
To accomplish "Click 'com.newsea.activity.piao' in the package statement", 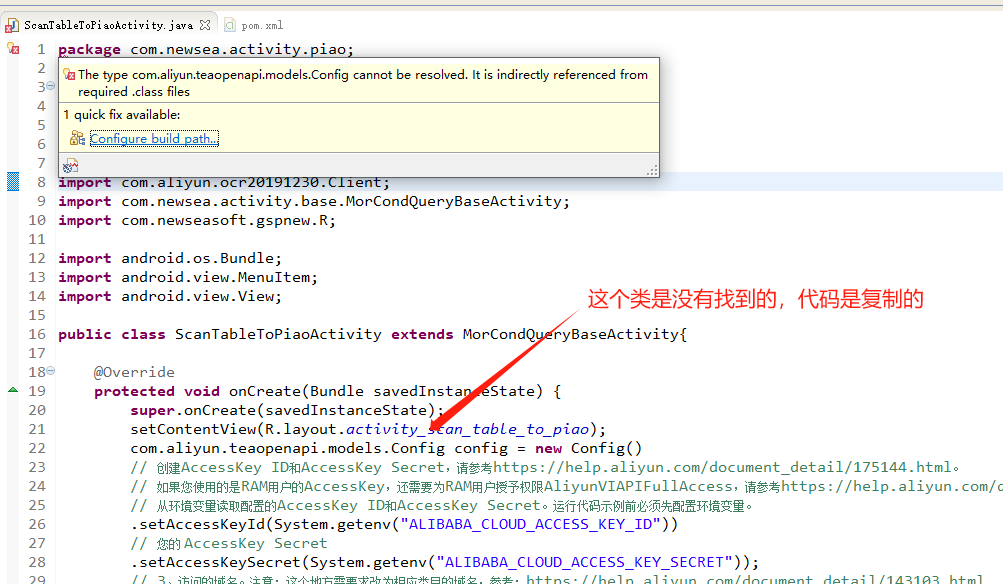I will [238, 50].
